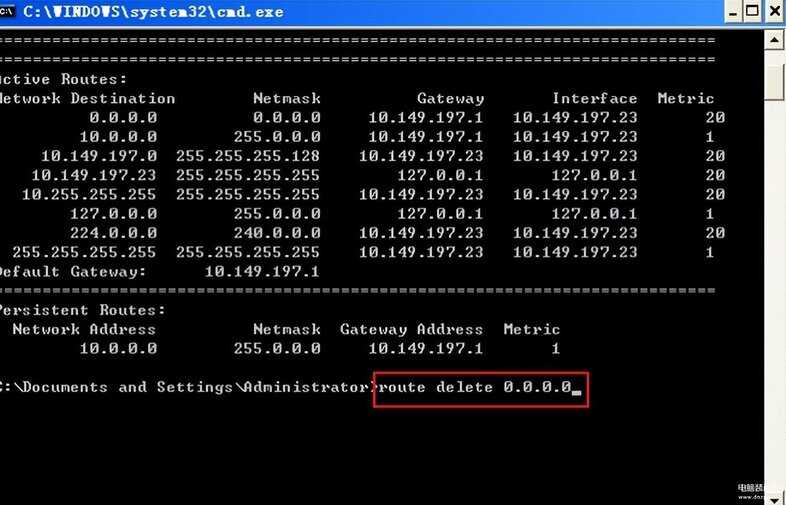Select destination 10.149.197.0
Viewport: 786px width, 505px height.
(99, 156)
